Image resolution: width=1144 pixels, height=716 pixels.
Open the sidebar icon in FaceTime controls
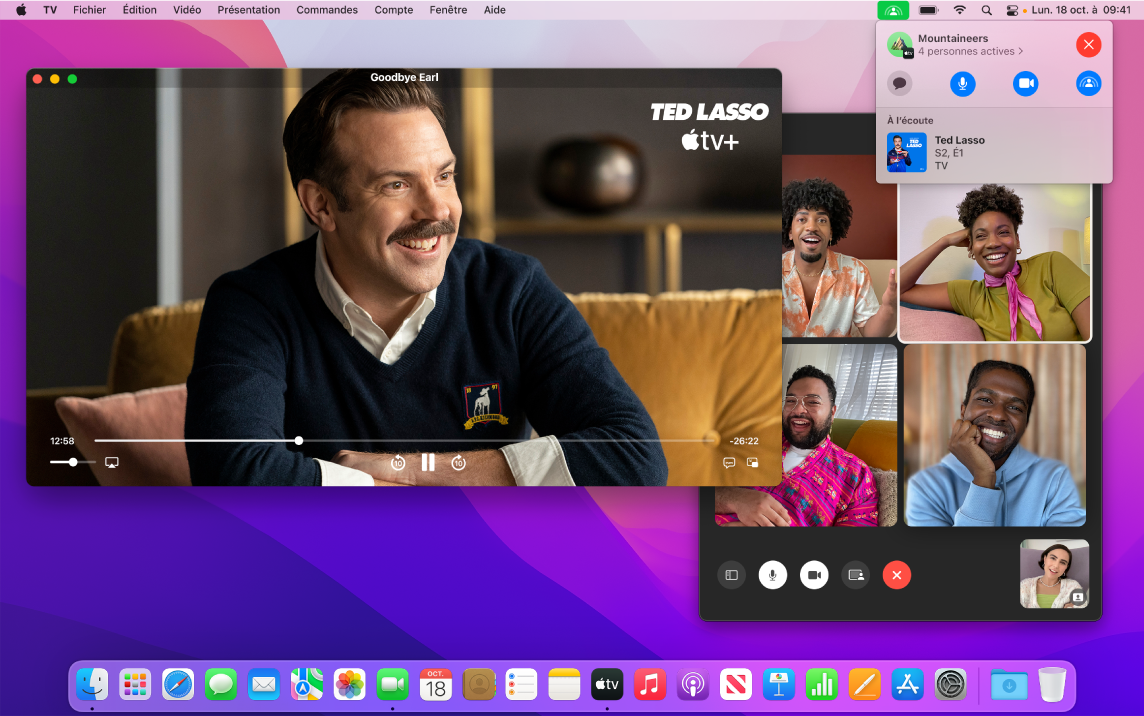tap(731, 574)
